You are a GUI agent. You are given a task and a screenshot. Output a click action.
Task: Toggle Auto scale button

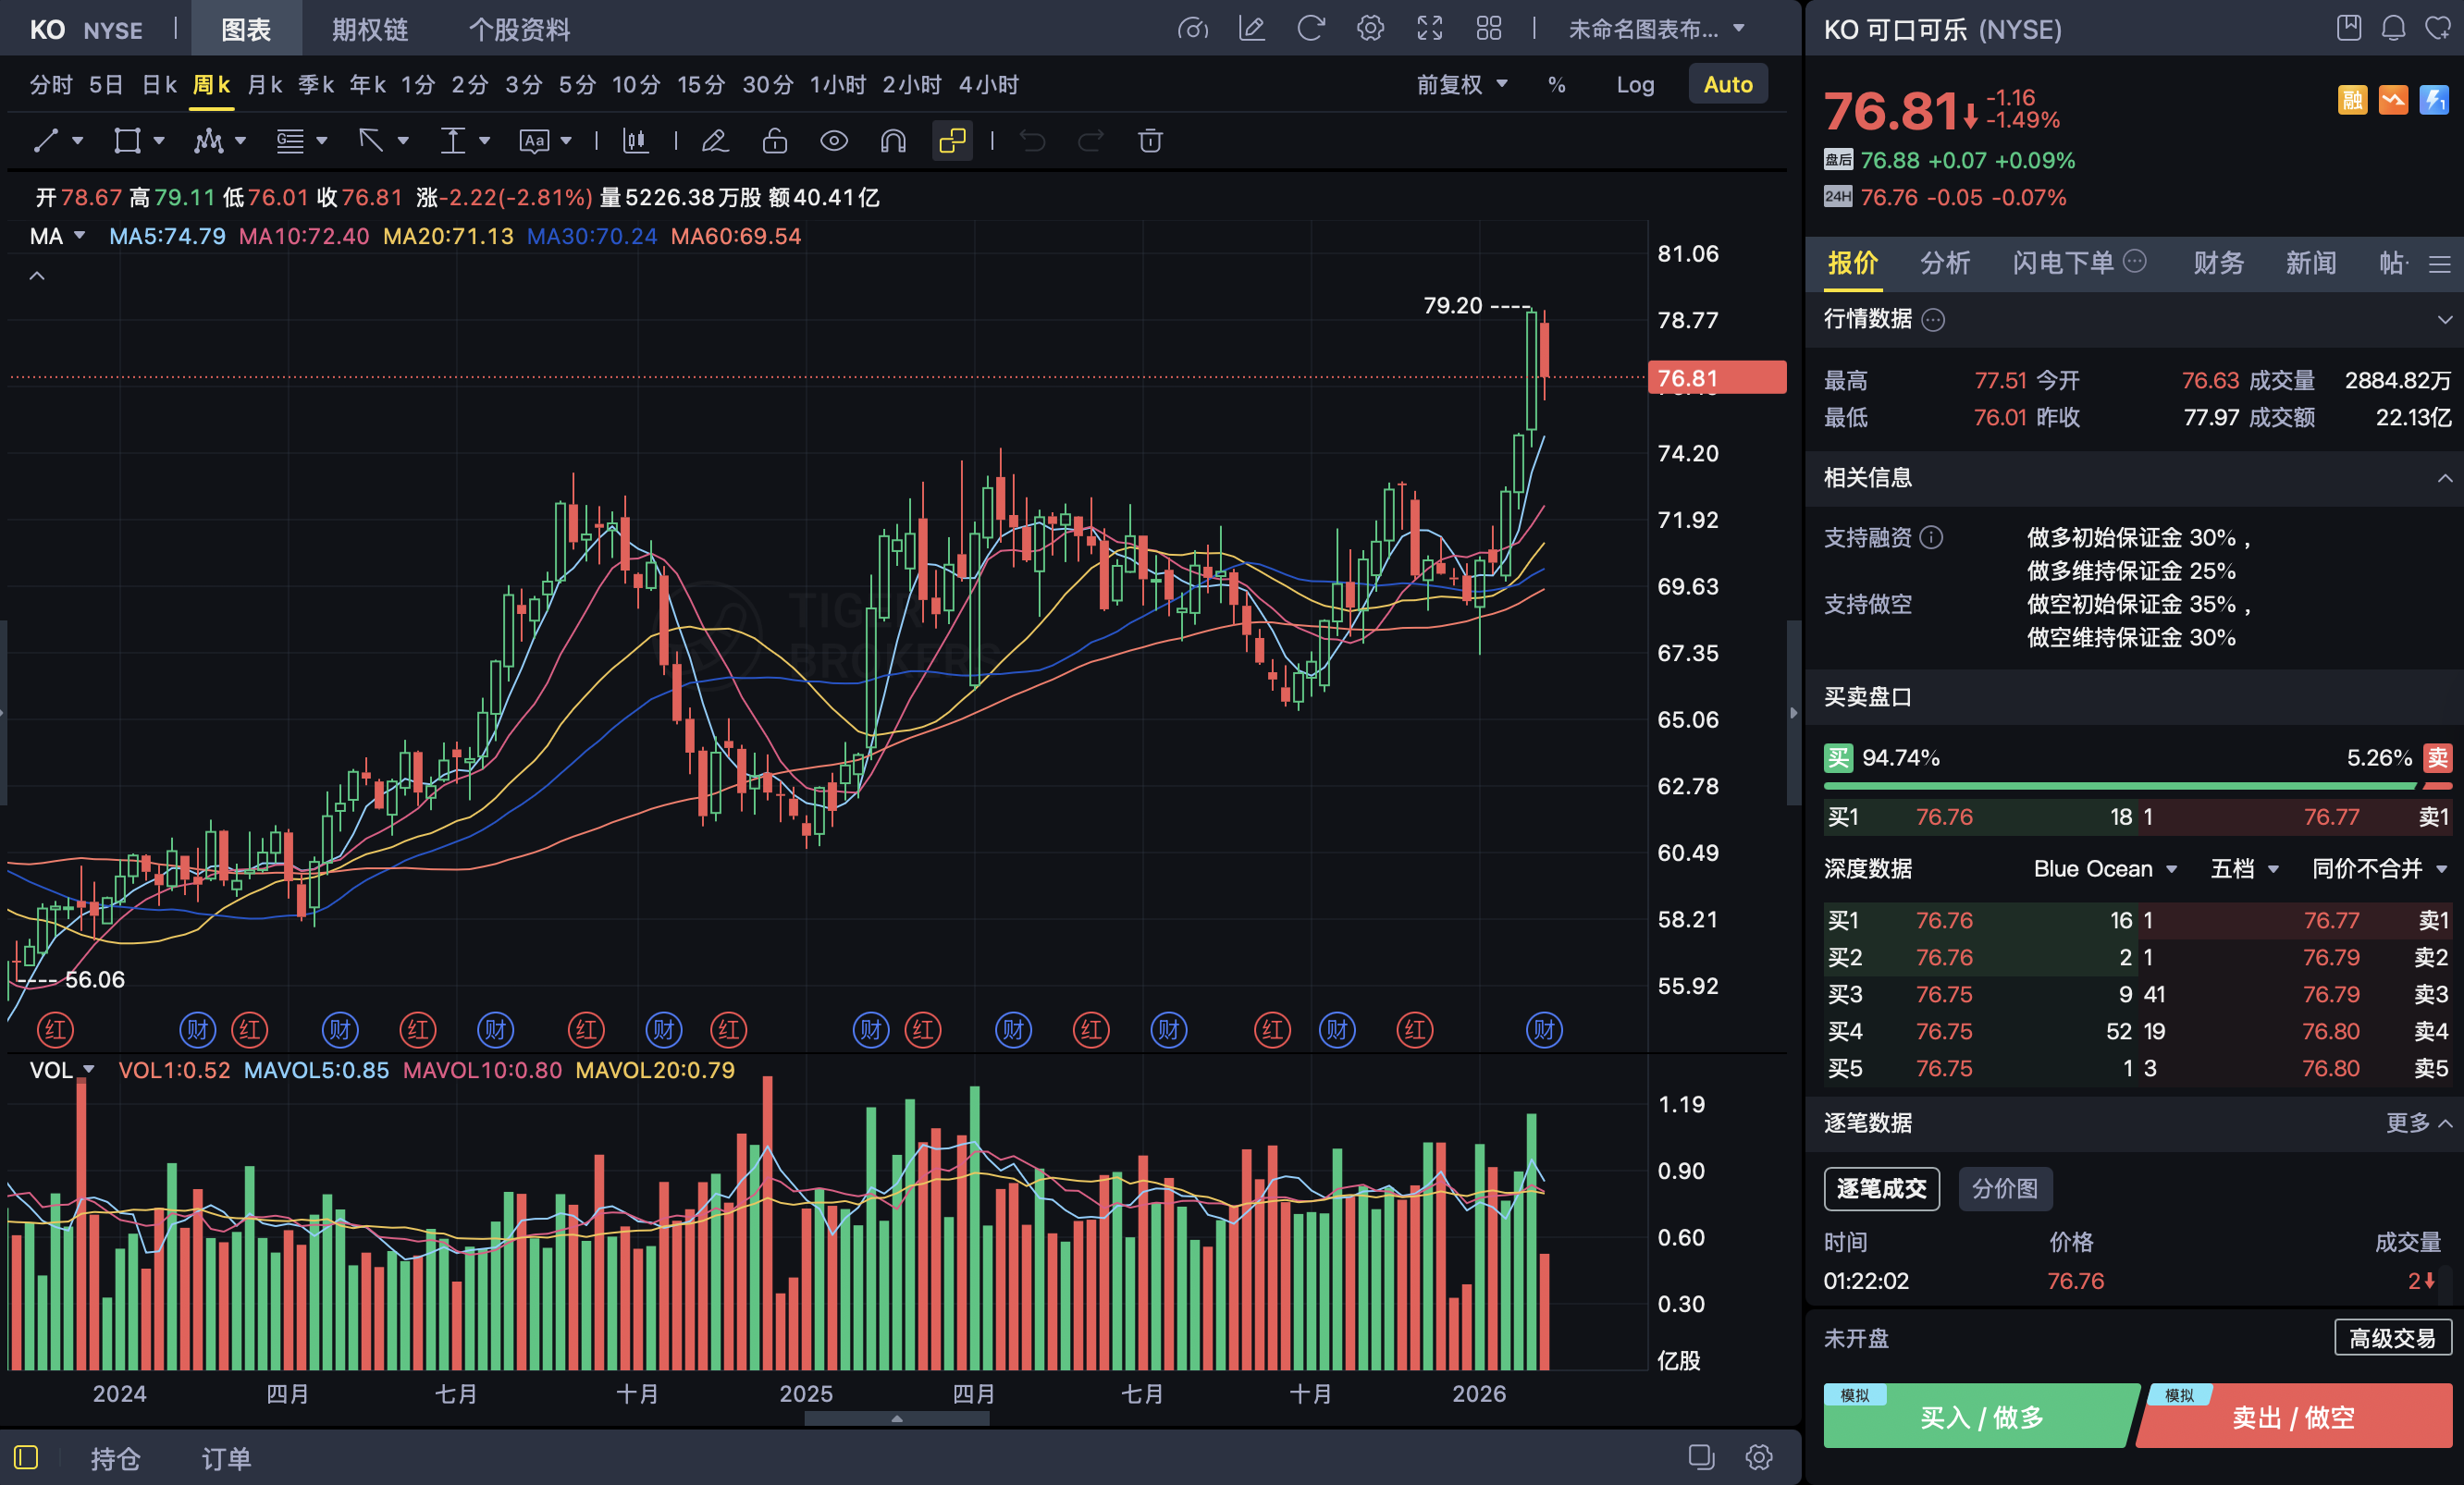[1727, 85]
